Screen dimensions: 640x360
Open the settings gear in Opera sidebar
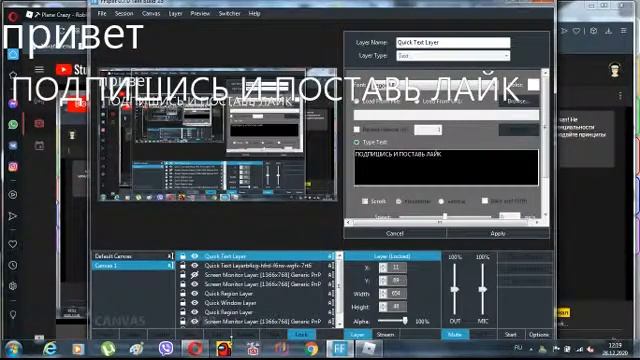pyautogui.click(x=13, y=286)
